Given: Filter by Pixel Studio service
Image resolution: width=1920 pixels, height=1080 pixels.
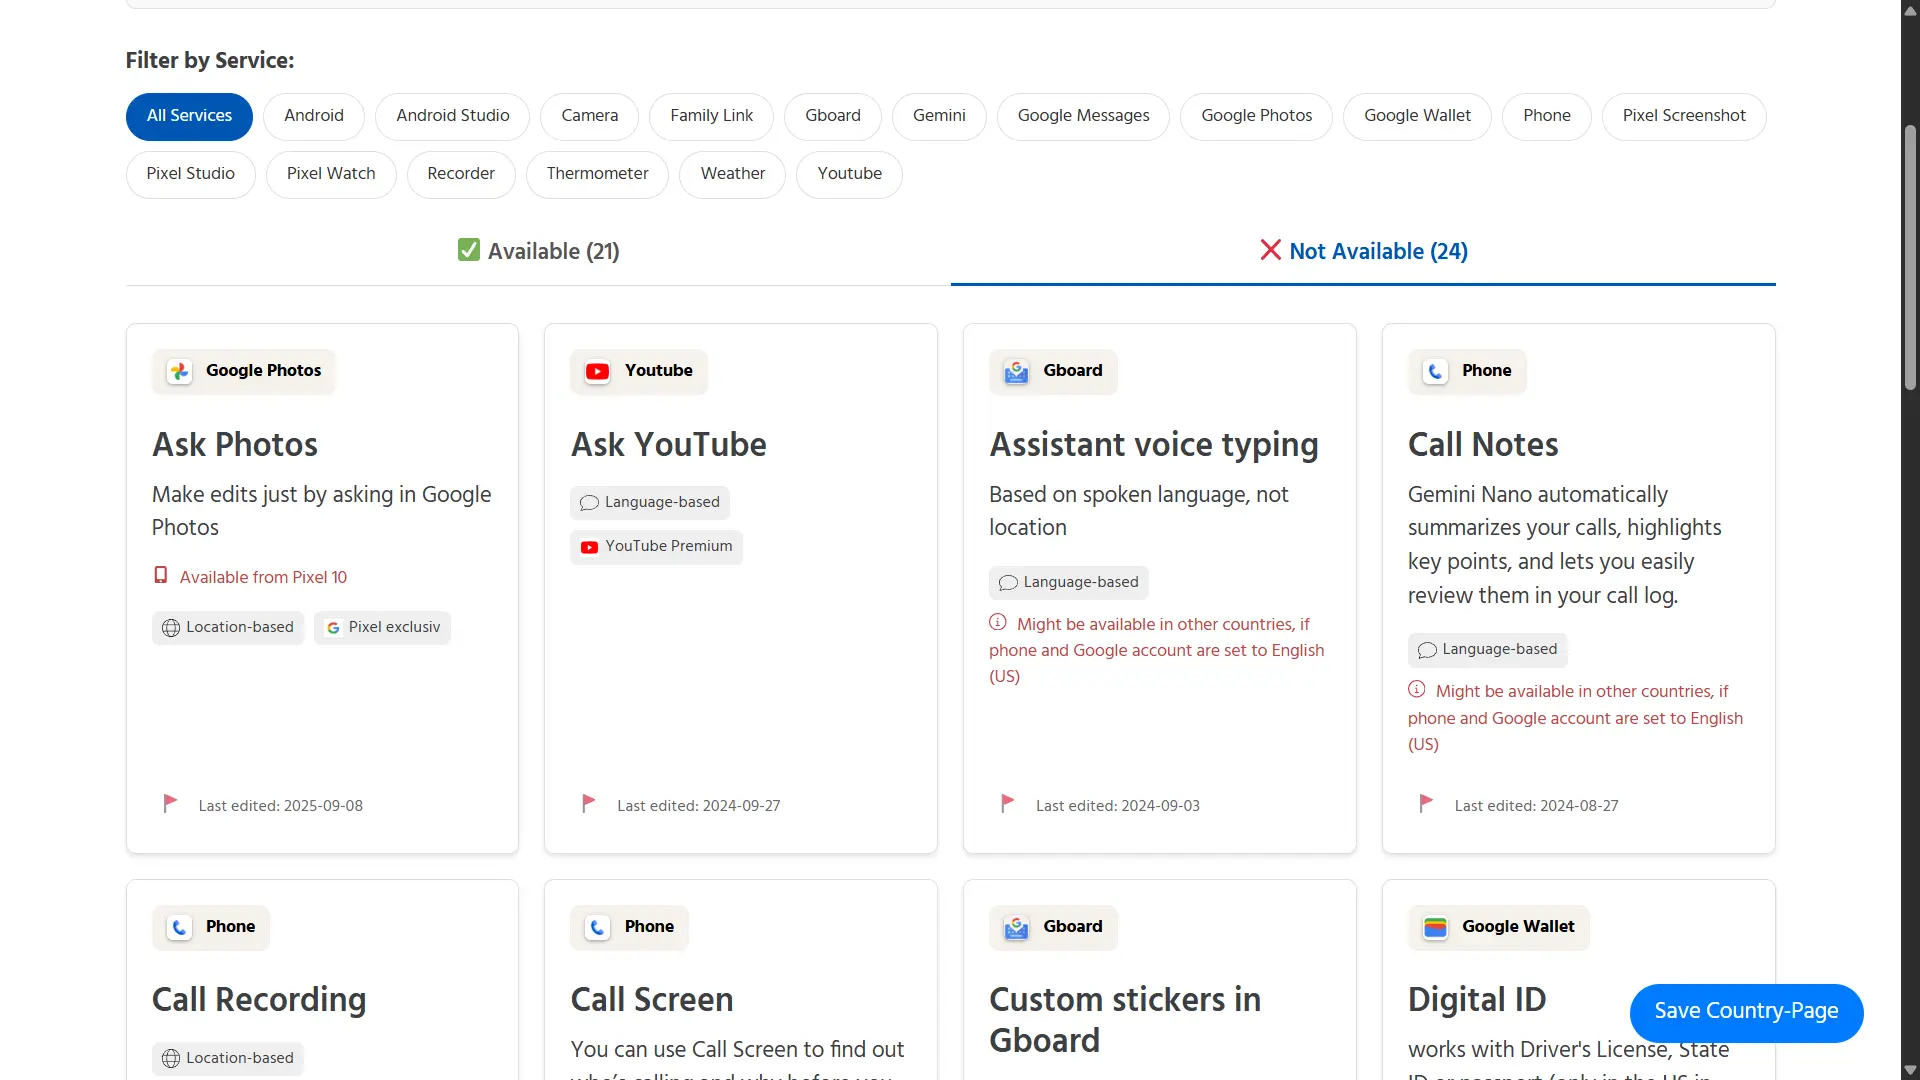Looking at the screenshot, I should [x=191, y=174].
